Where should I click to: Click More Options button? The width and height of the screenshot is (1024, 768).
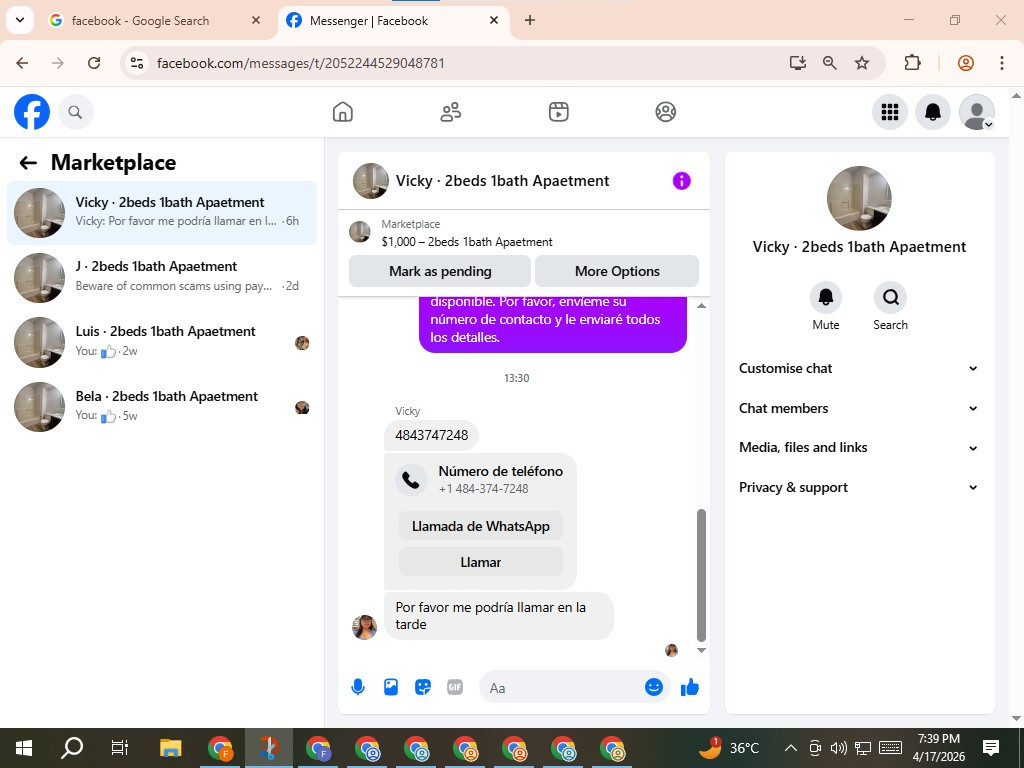click(617, 271)
